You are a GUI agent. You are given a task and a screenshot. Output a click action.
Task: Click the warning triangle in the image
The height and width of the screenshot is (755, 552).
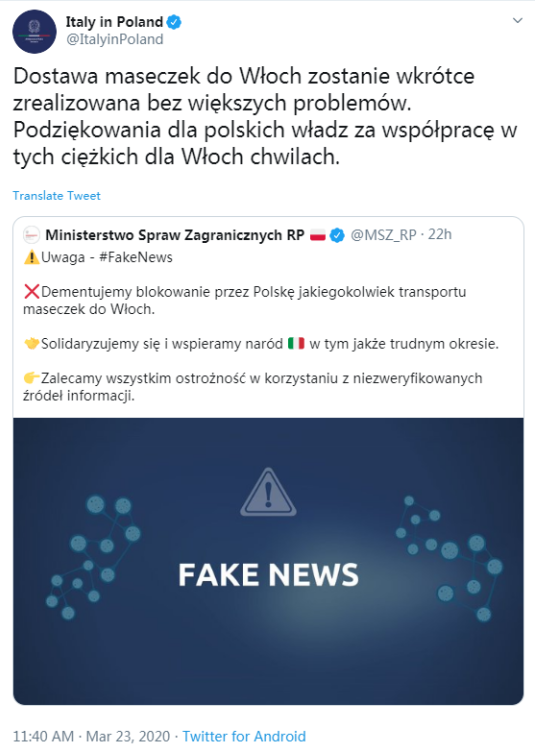click(268, 492)
